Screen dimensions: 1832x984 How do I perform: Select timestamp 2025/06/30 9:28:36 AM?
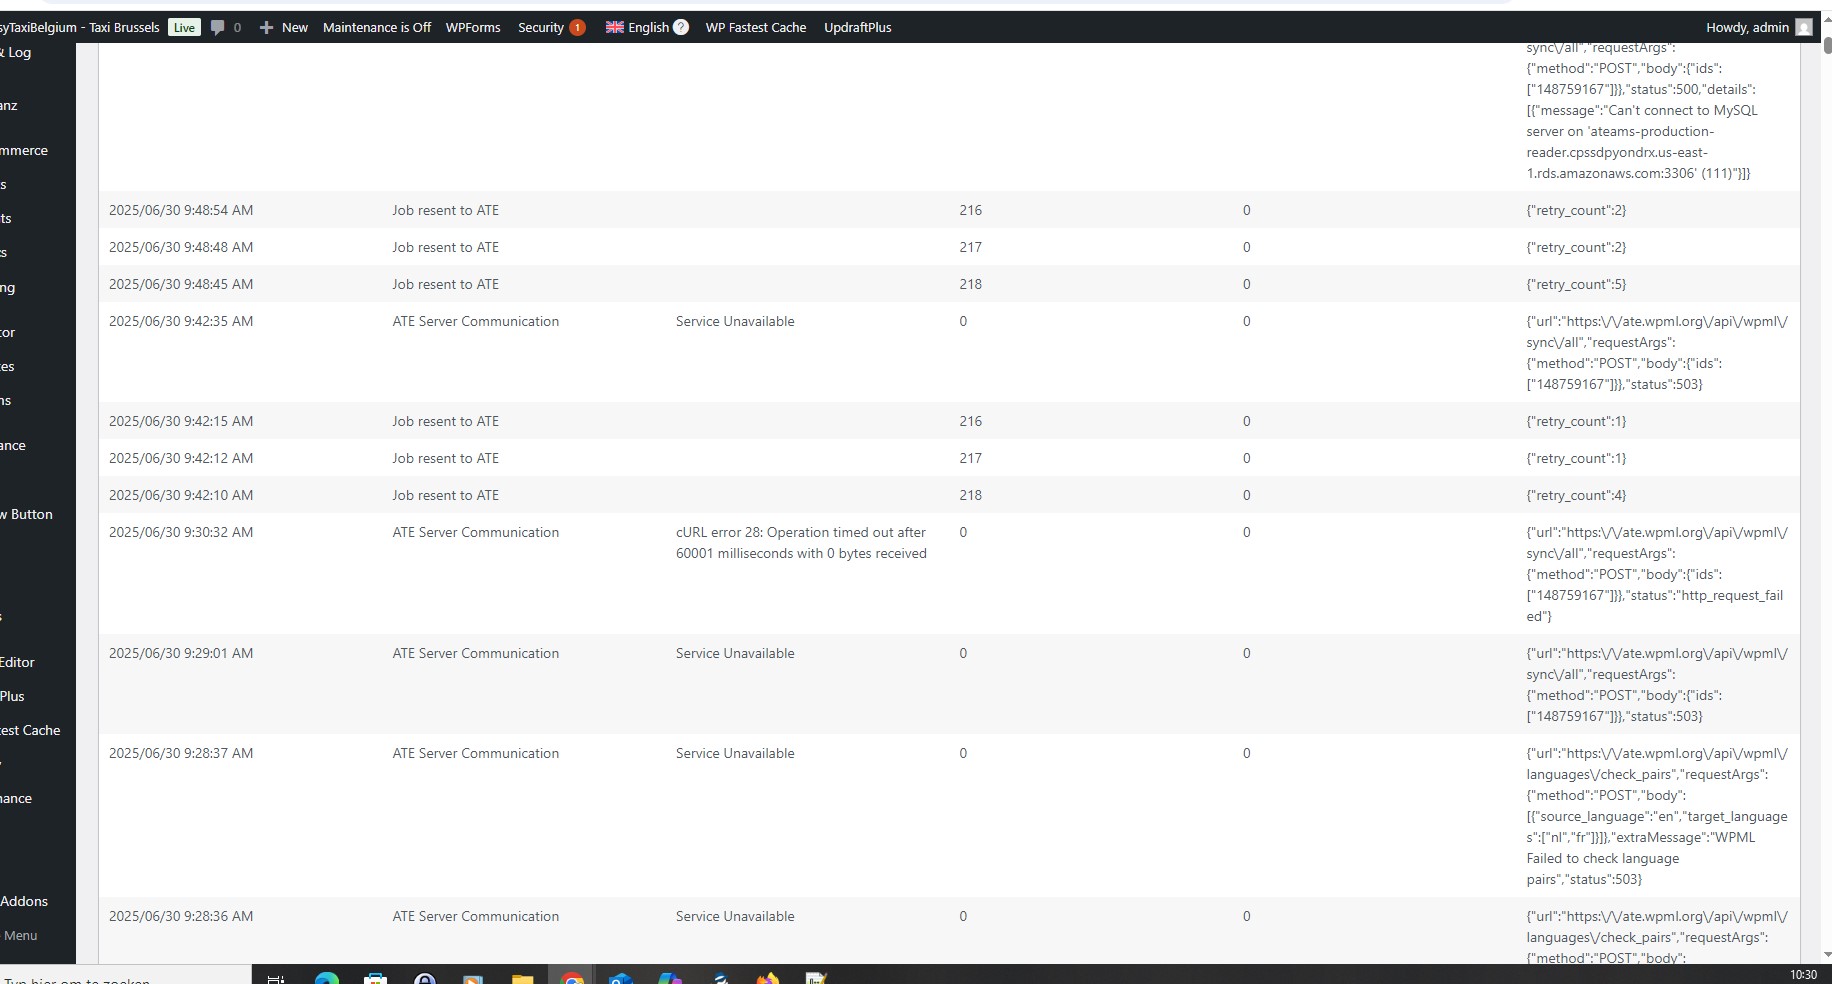coord(181,916)
